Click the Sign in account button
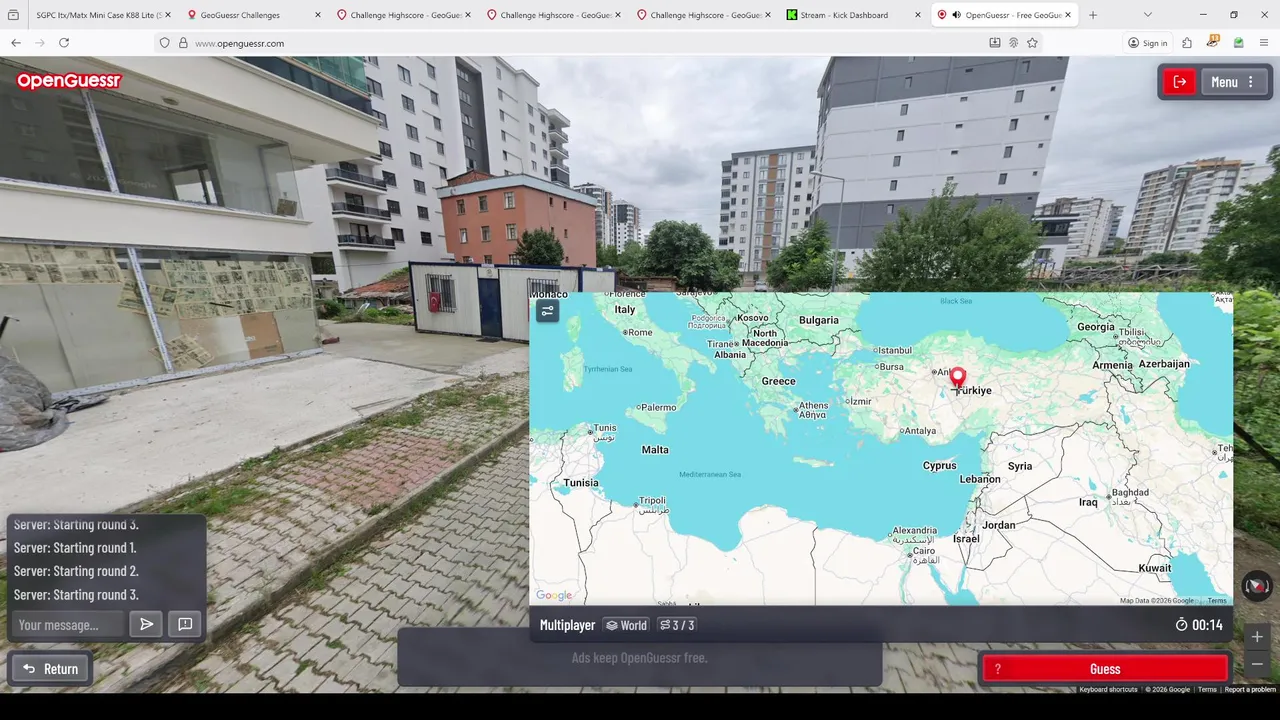The image size is (1280, 720). [1147, 43]
